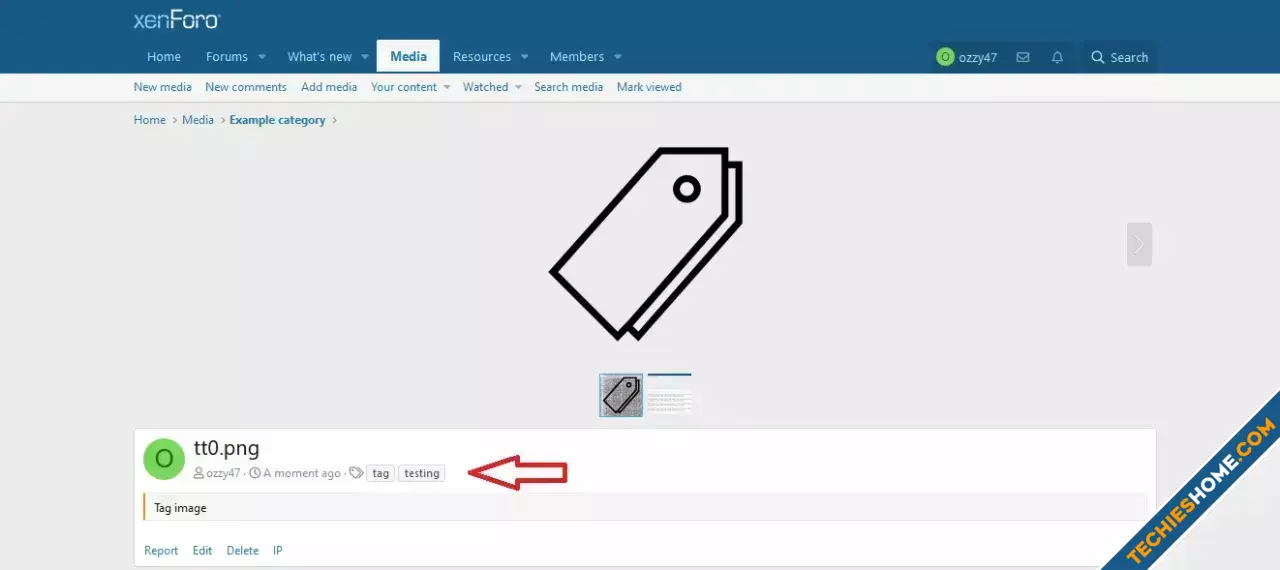Click Example category in the breadcrumb
The width and height of the screenshot is (1280, 570).
[278, 120]
